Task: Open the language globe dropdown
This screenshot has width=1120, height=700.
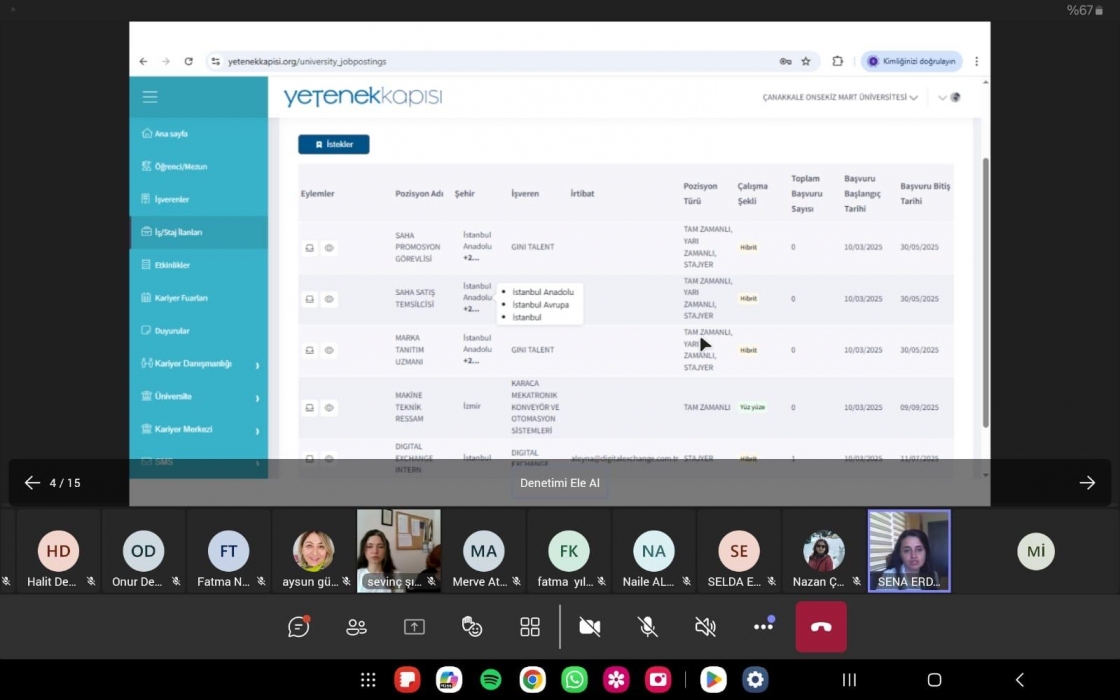Action: click(949, 97)
